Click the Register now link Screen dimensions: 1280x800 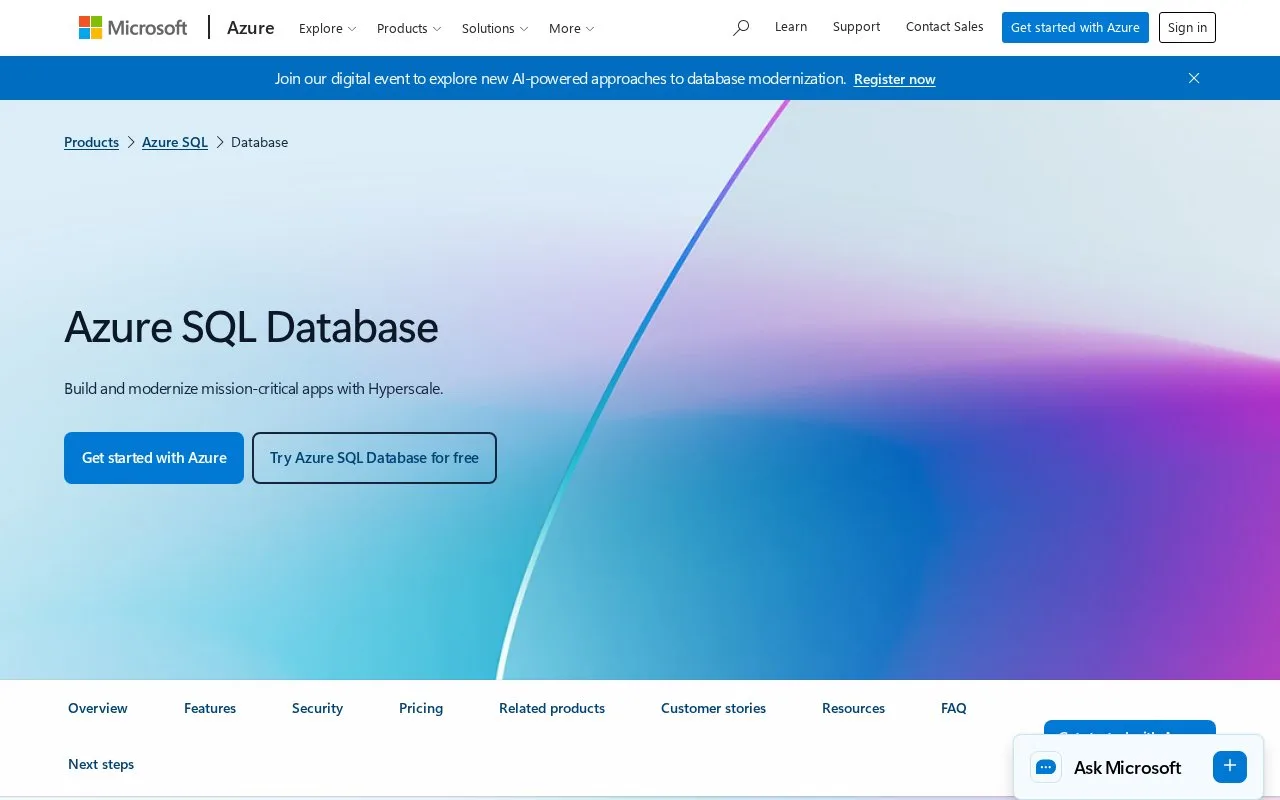tap(895, 79)
